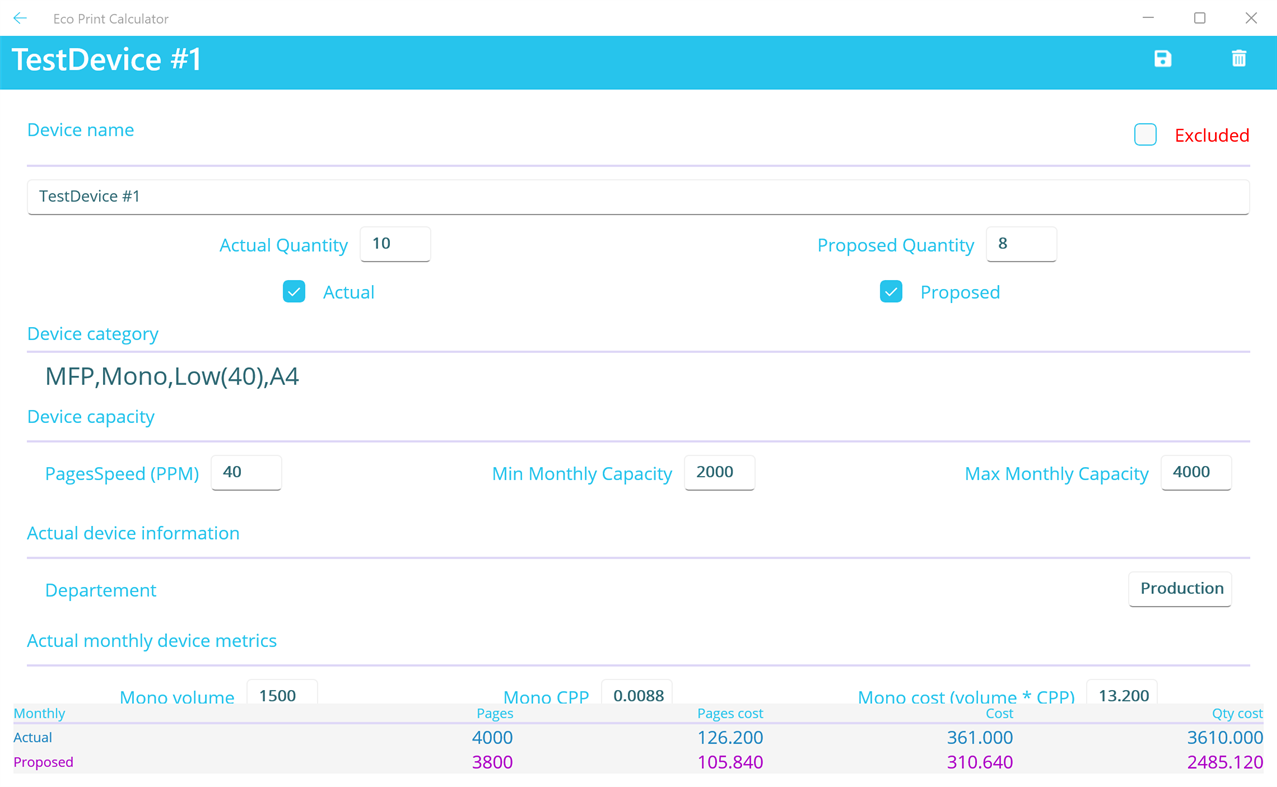
Task: Minimize the Eco Print Calculator window
Action: 1148,18
